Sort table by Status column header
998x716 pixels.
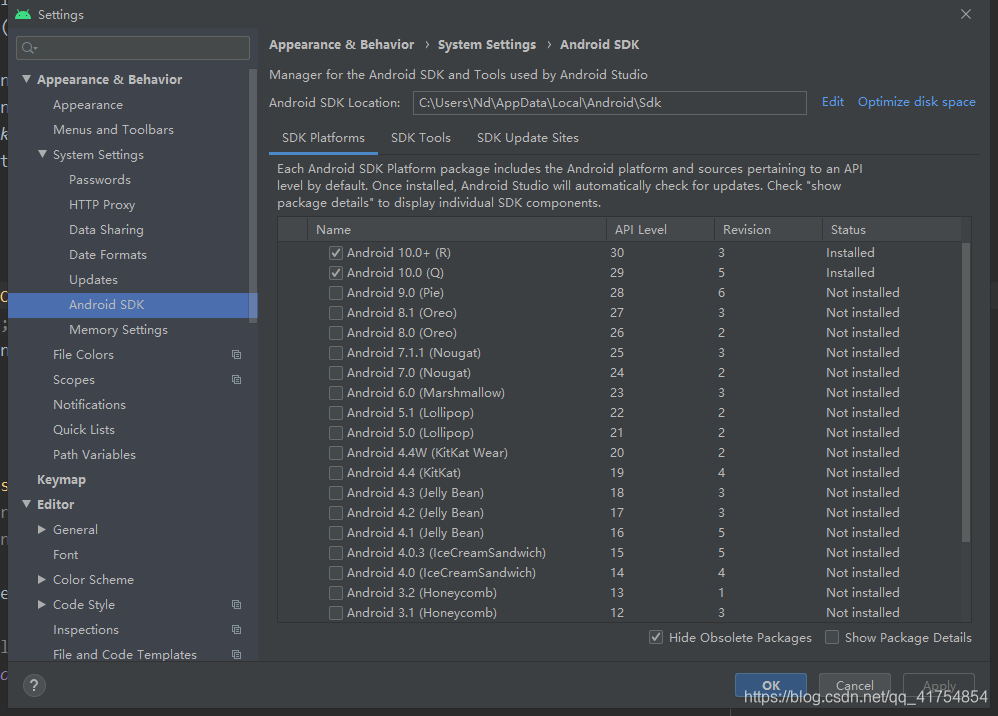(892, 230)
